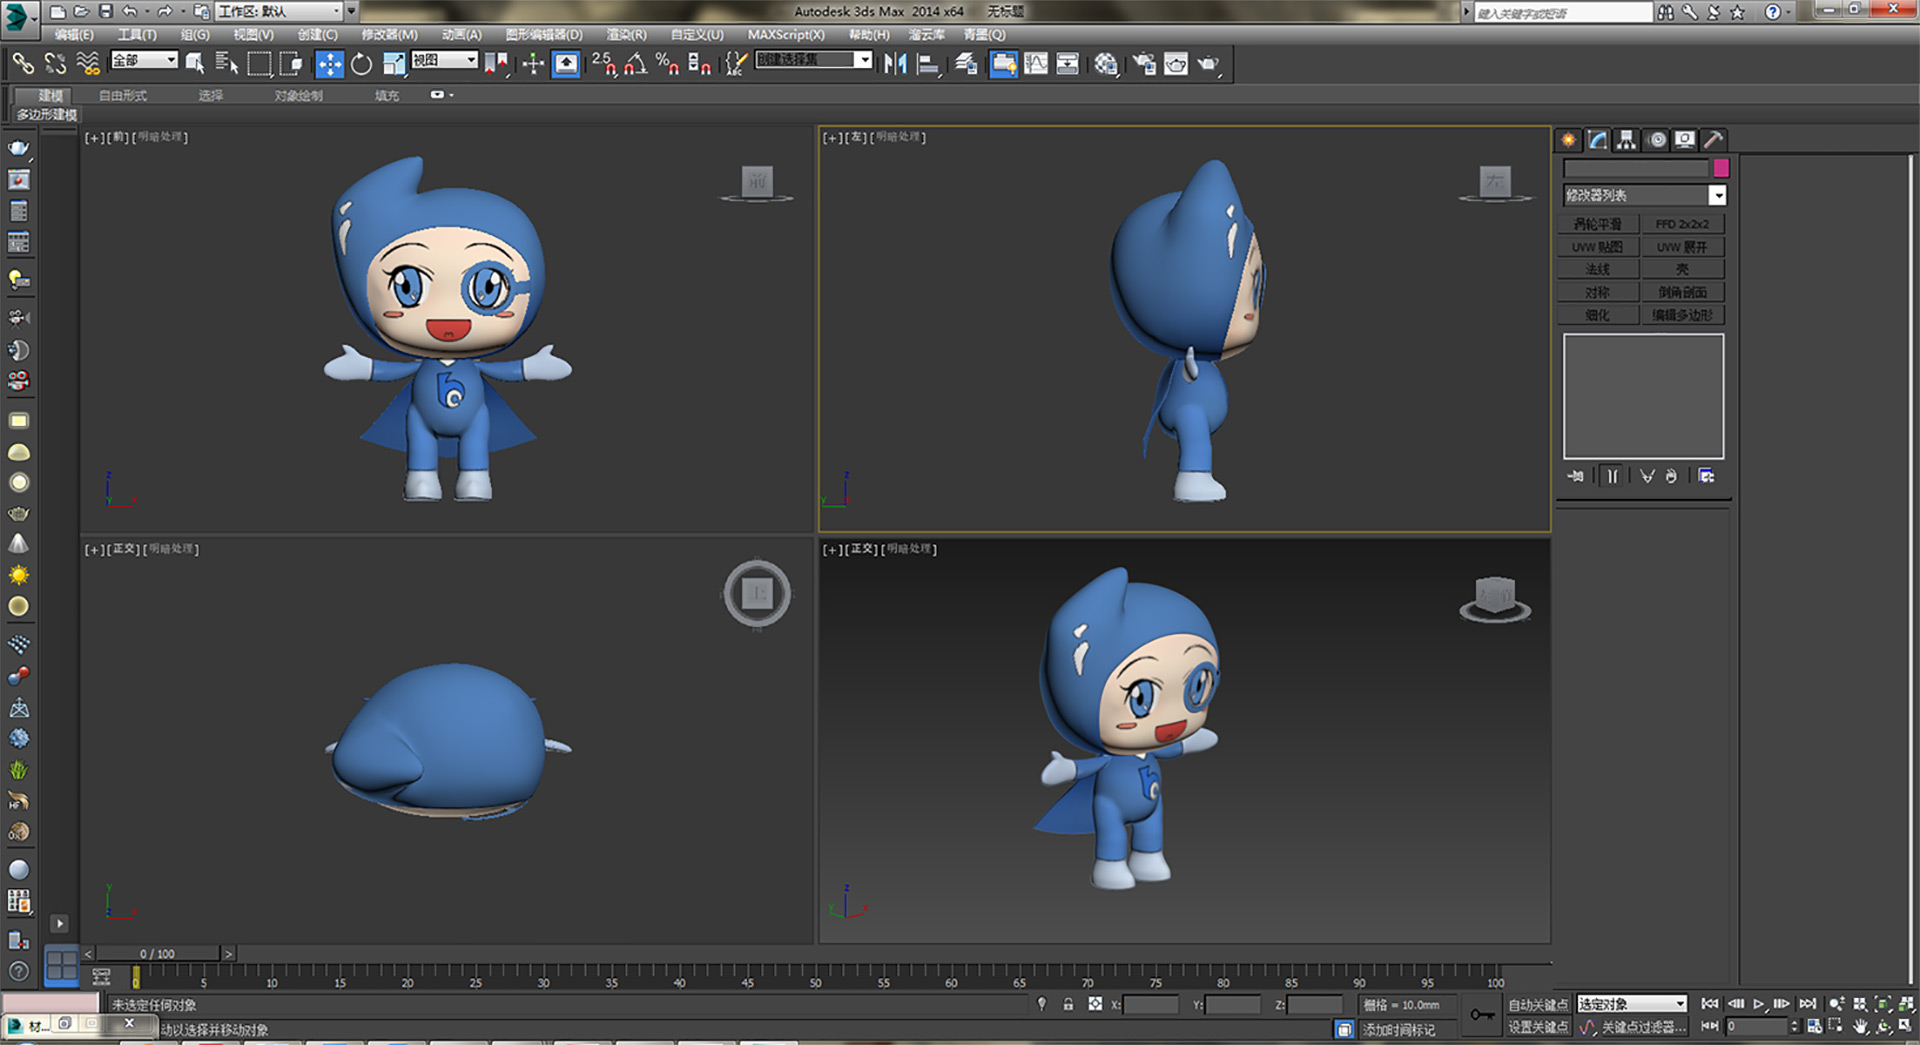This screenshot has height=1045, width=1920.
Task: Click the Maximize Viewport toggle icon
Action: coord(1906,1026)
